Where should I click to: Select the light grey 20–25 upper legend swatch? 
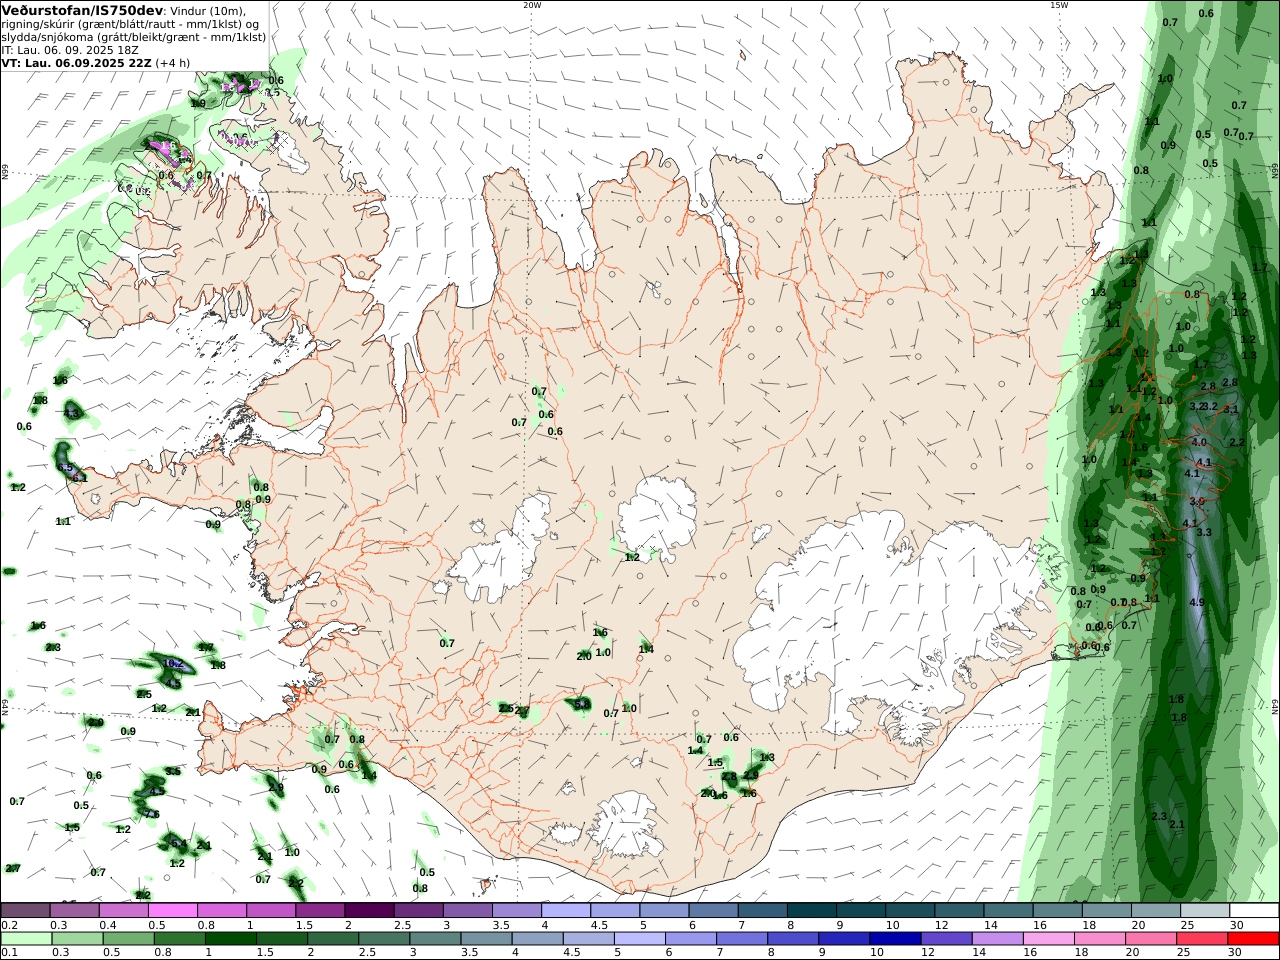(1156, 910)
